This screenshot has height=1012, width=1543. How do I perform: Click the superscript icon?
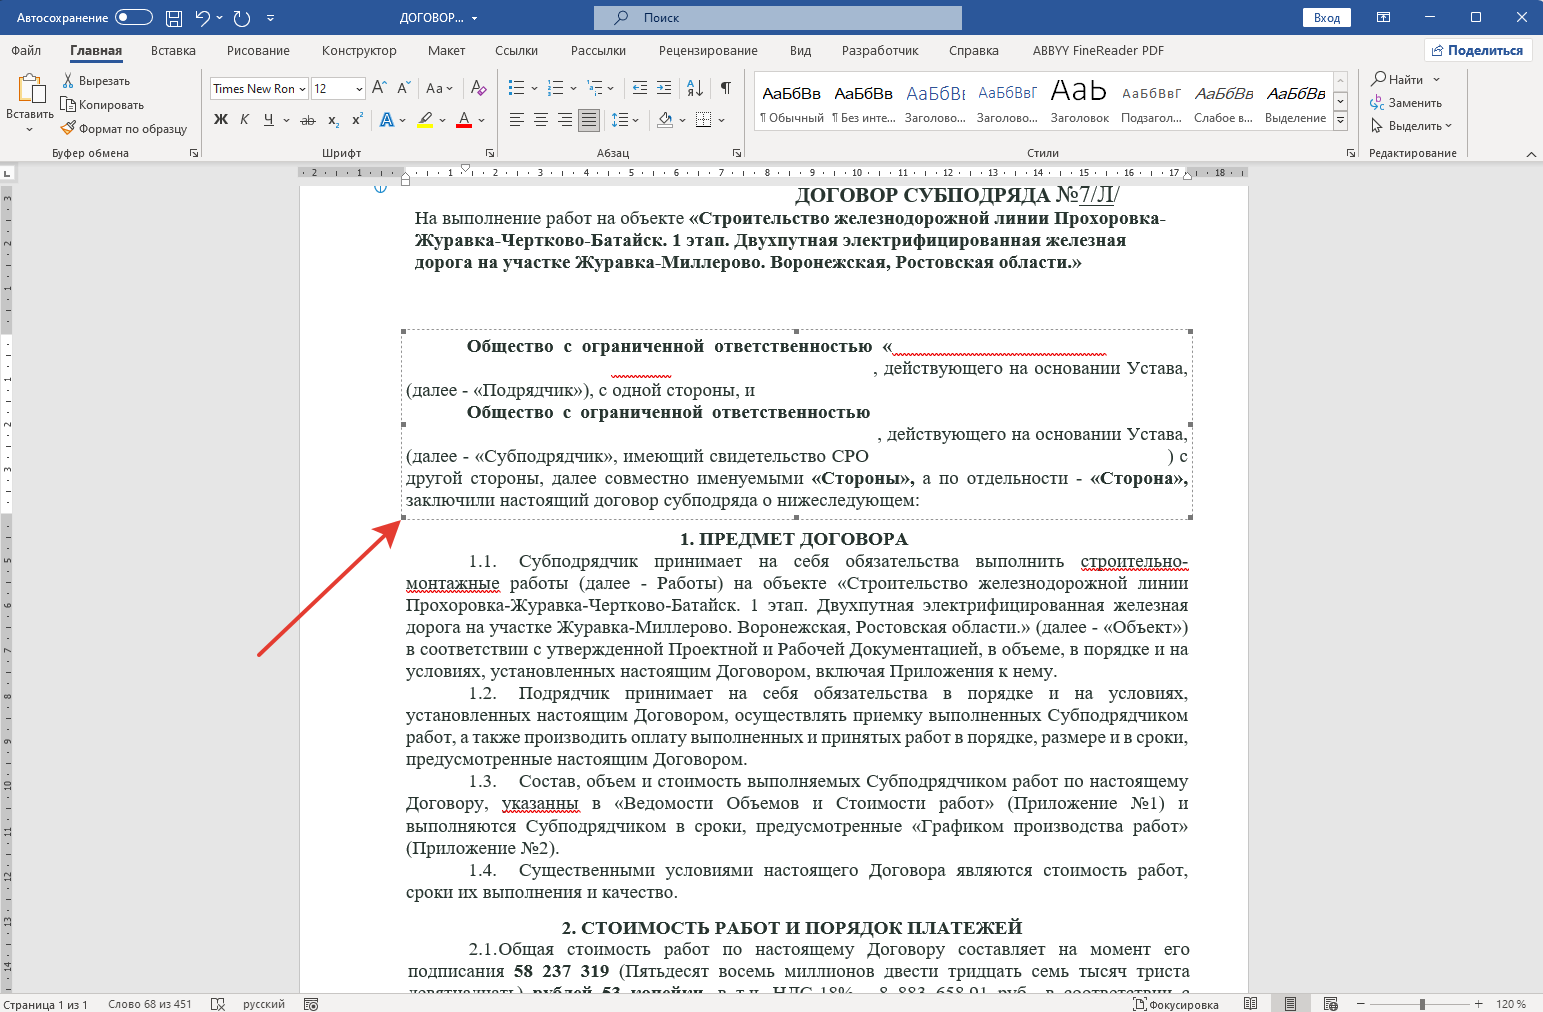pyautogui.click(x=356, y=120)
